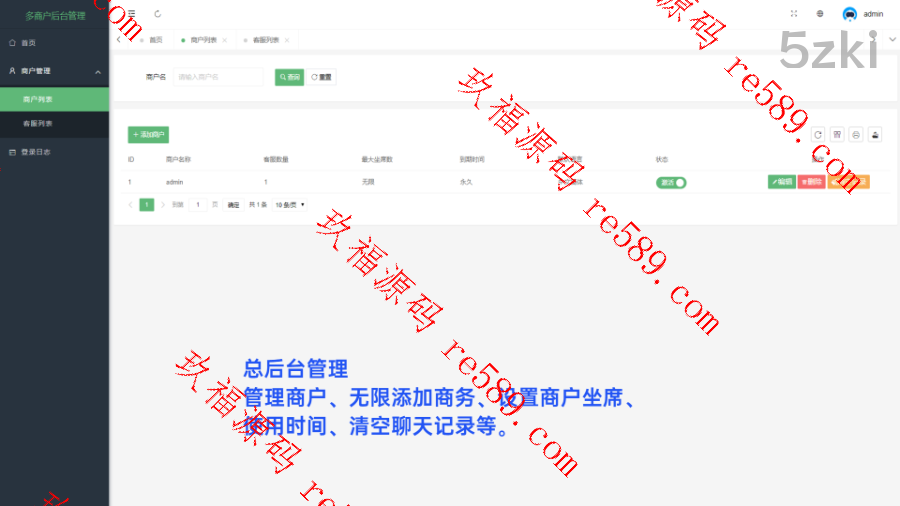Click the green 查询 search button
The height and width of the screenshot is (506, 900).
289,77
